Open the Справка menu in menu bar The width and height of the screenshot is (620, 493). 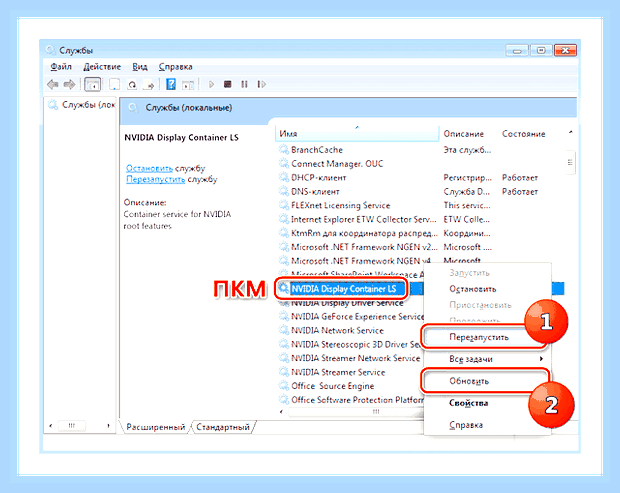tap(176, 67)
